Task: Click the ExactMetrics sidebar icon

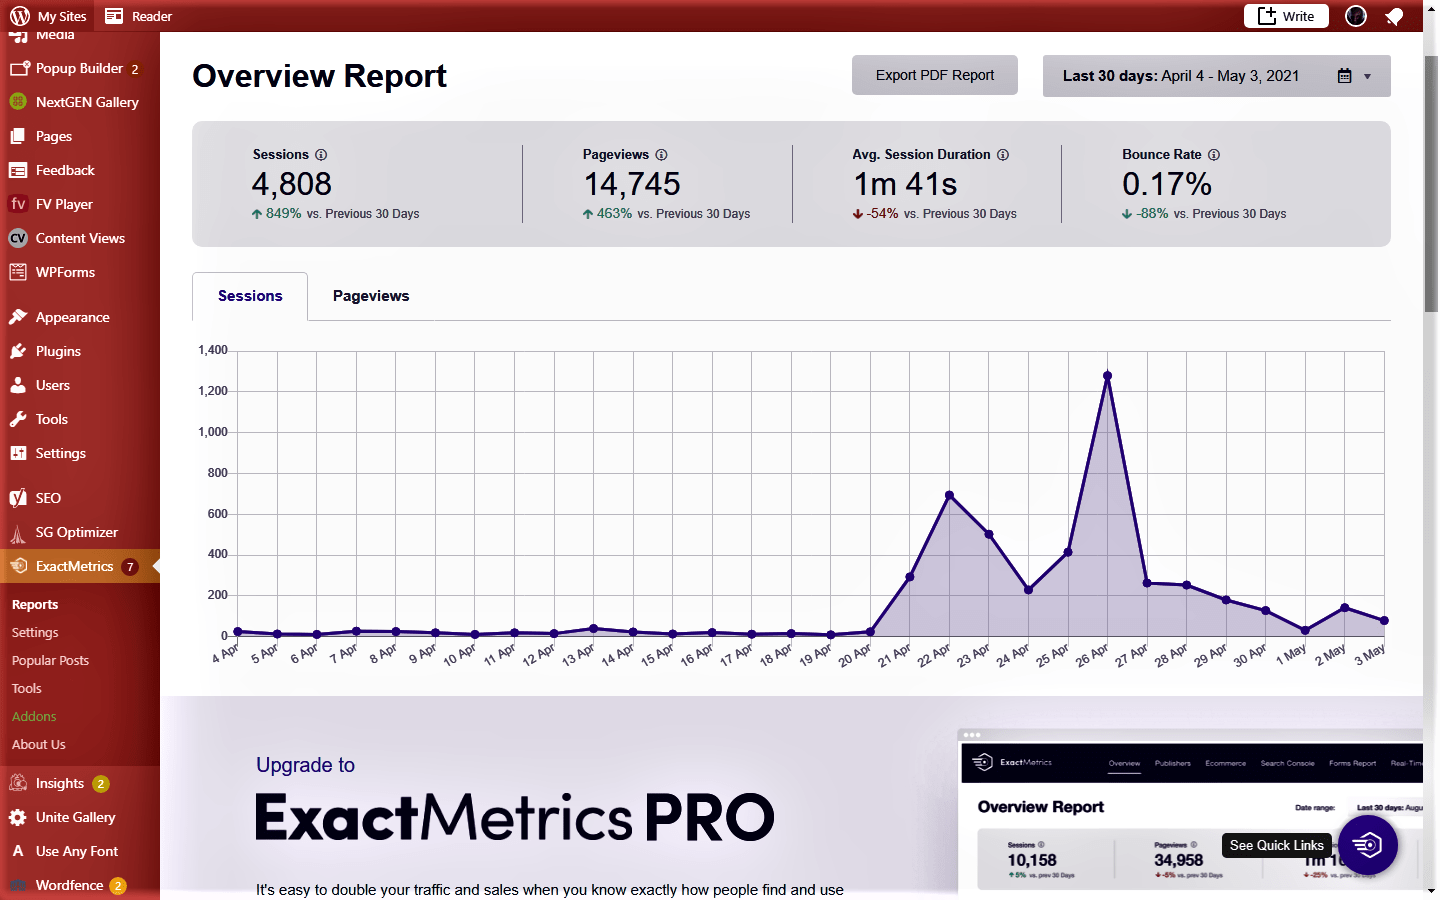Action: (18, 566)
